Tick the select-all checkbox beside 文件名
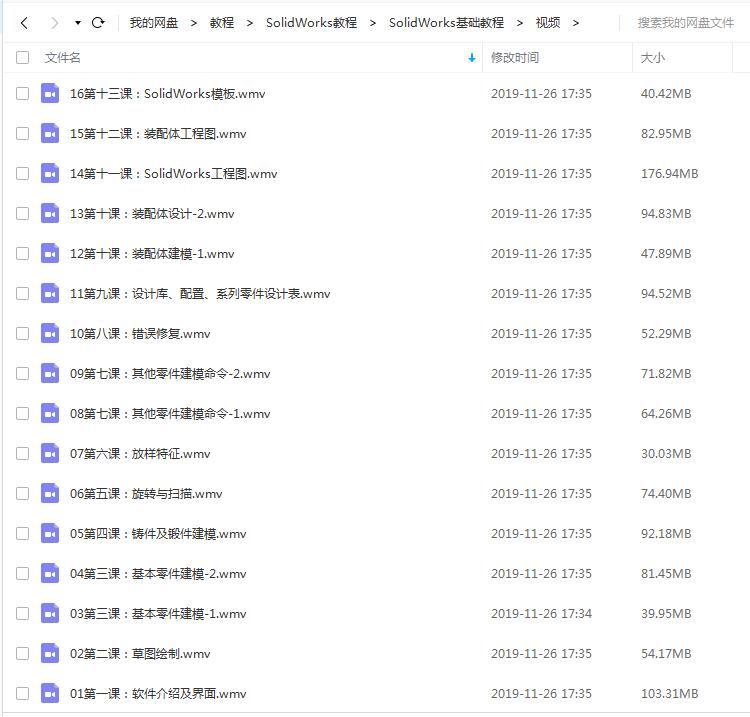This screenshot has width=750, height=717. pyautogui.click(x=22, y=57)
